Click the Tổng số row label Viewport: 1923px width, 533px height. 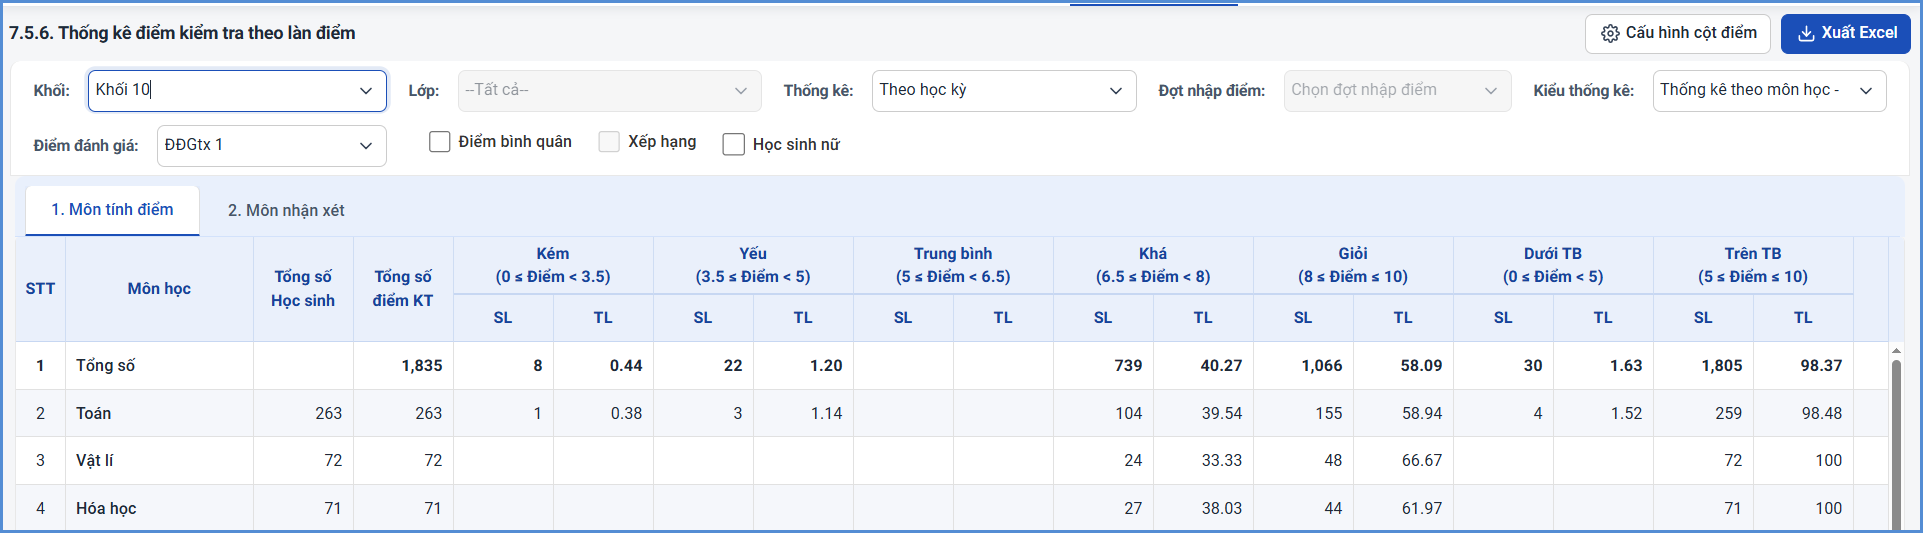pyautogui.click(x=105, y=366)
